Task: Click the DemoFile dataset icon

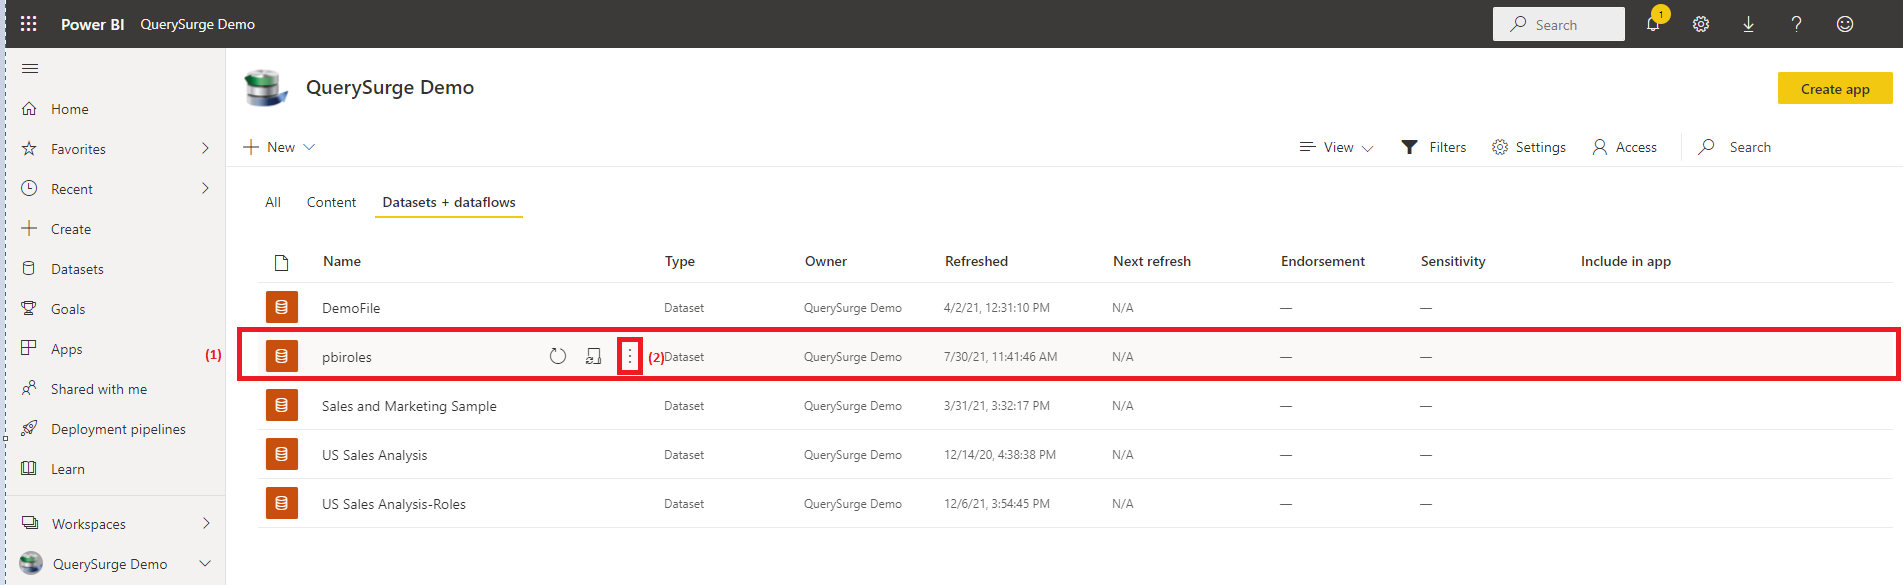Action: click(282, 307)
